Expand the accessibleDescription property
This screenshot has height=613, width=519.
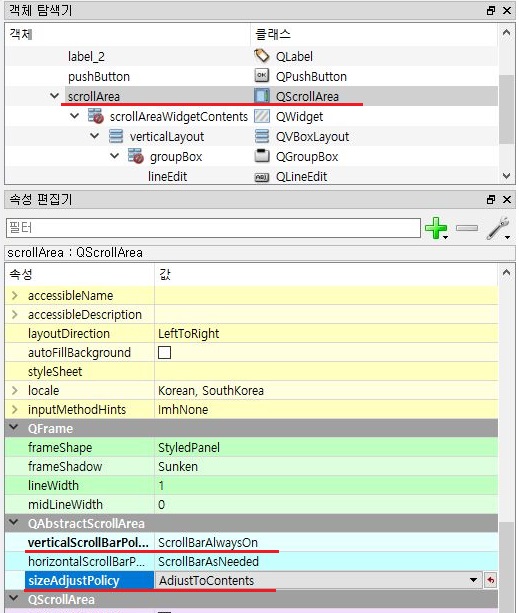14,314
